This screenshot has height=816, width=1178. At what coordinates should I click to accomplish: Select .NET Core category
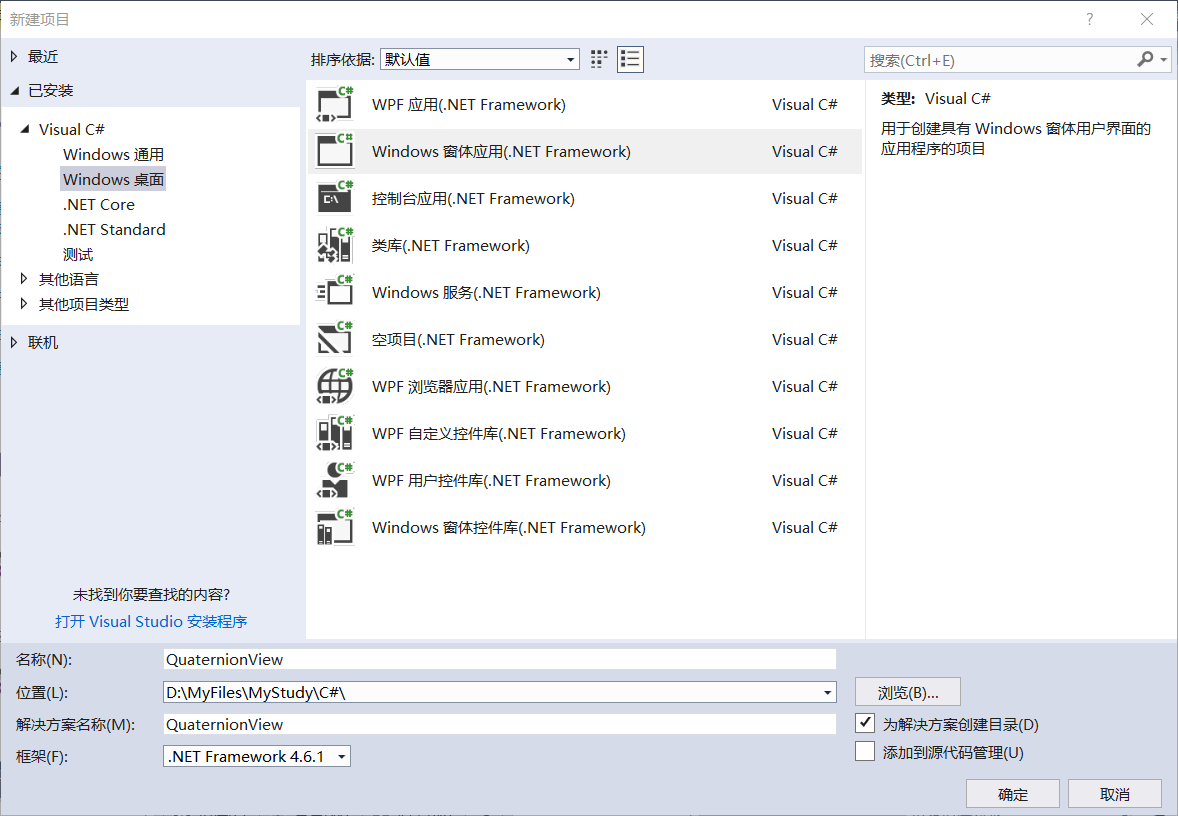[x=98, y=204]
